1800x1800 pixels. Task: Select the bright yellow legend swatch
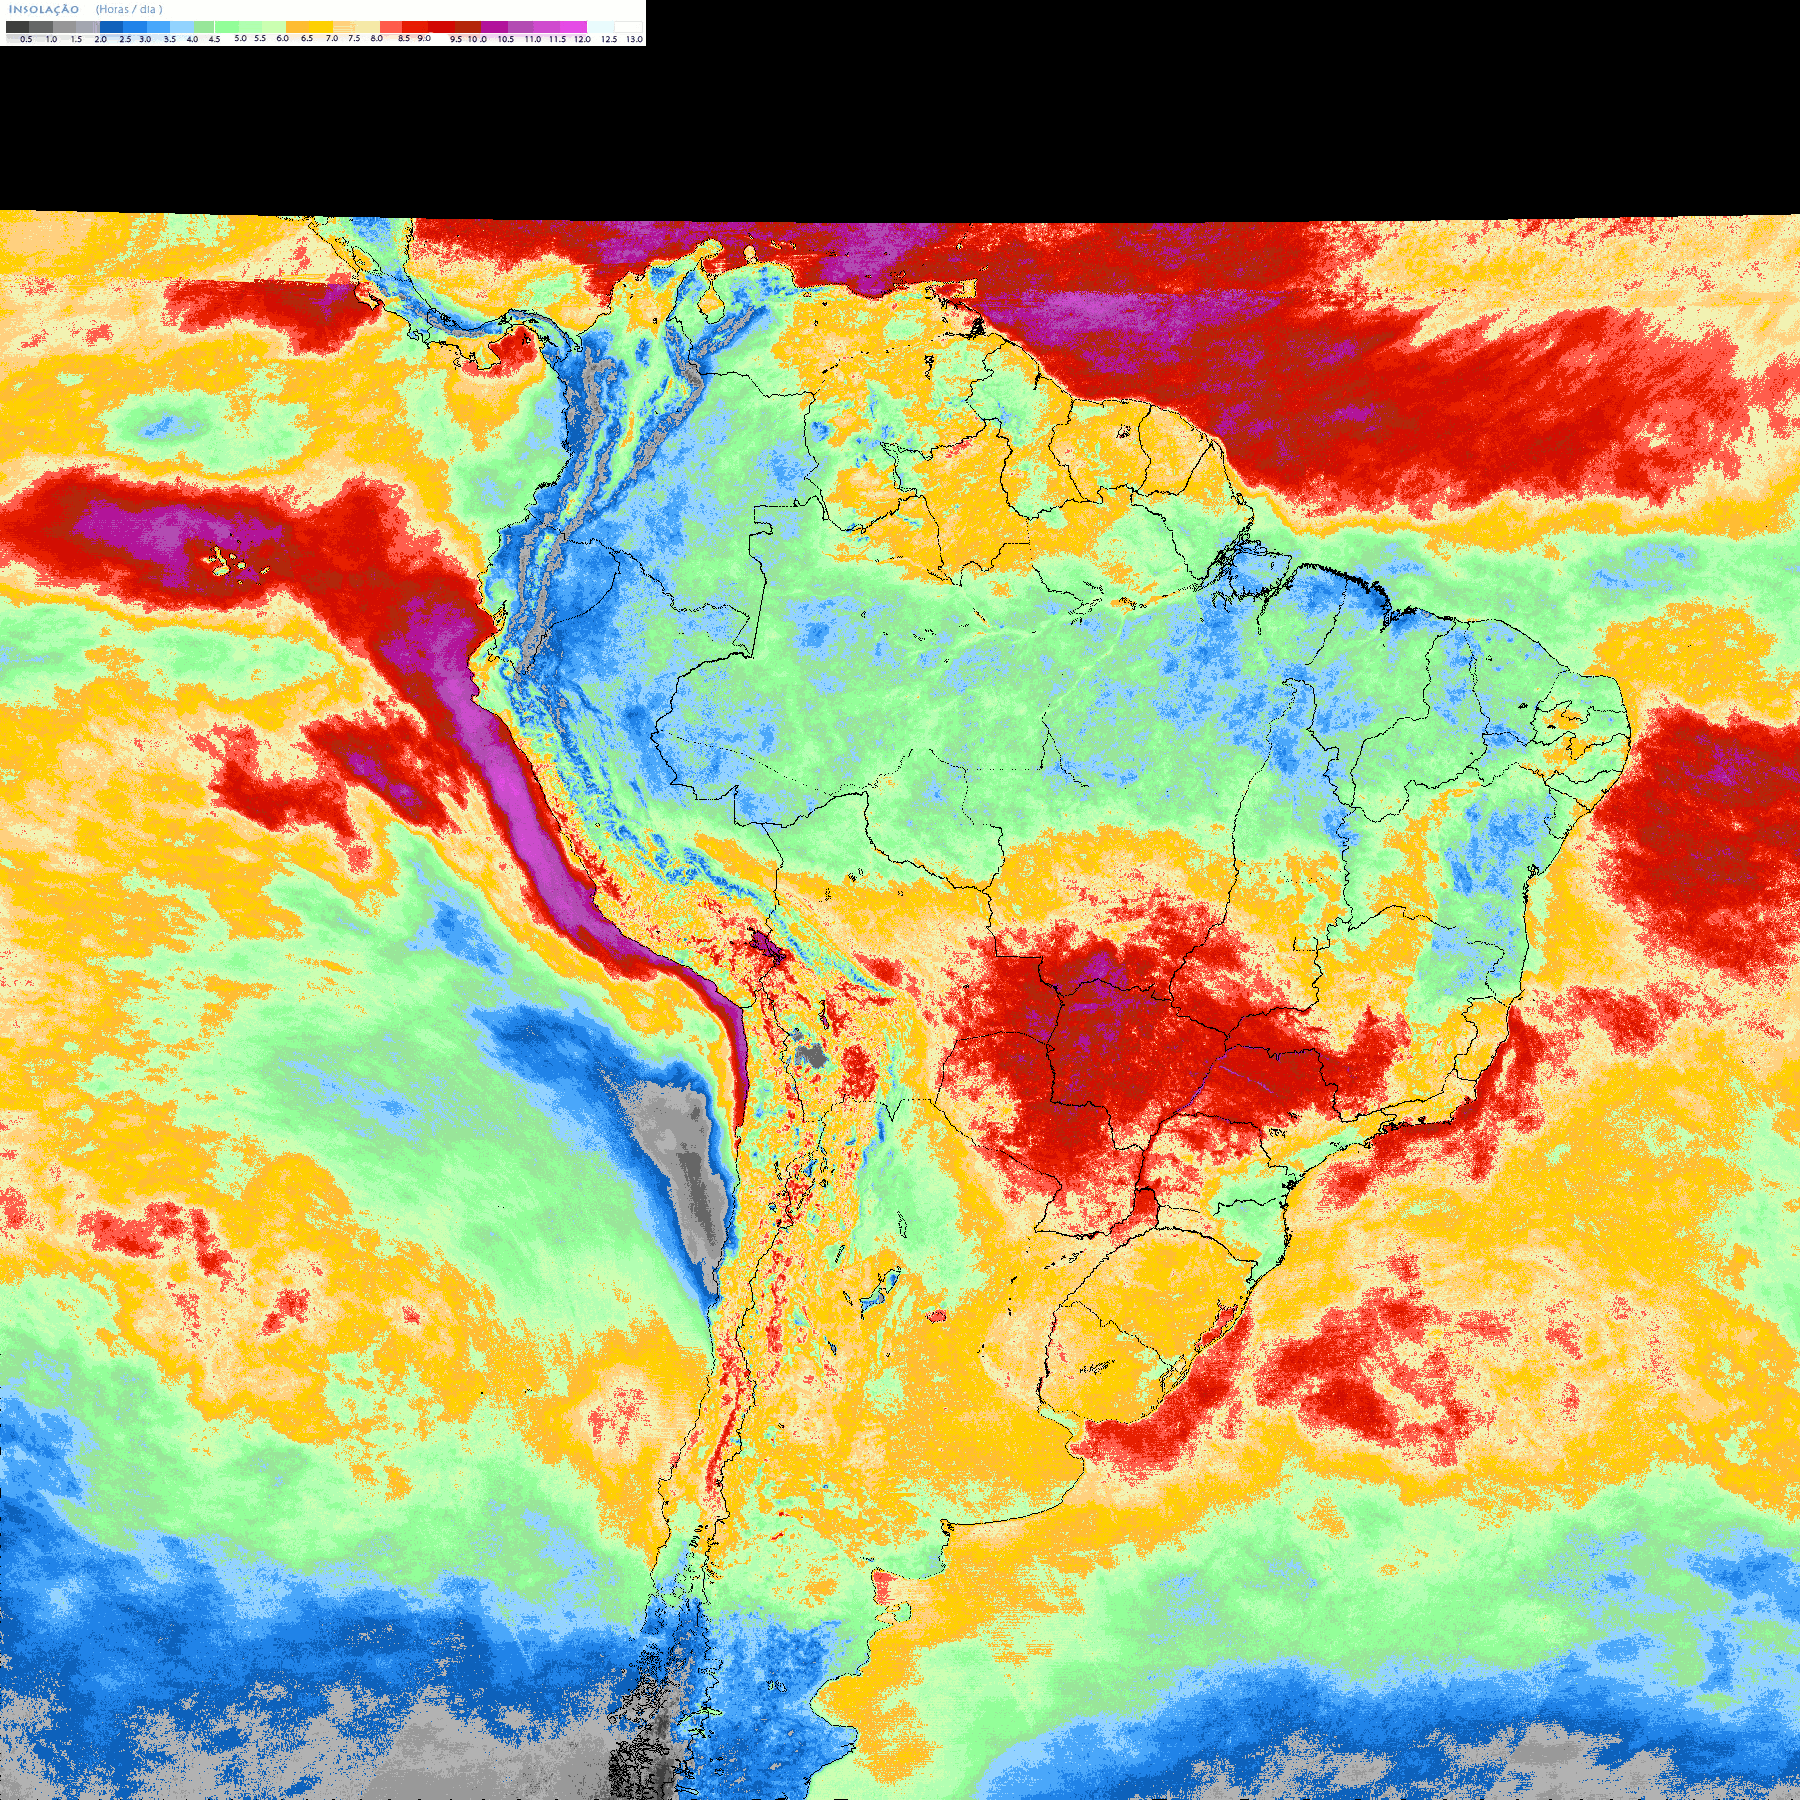pyautogui.click(x=321, y=27)
